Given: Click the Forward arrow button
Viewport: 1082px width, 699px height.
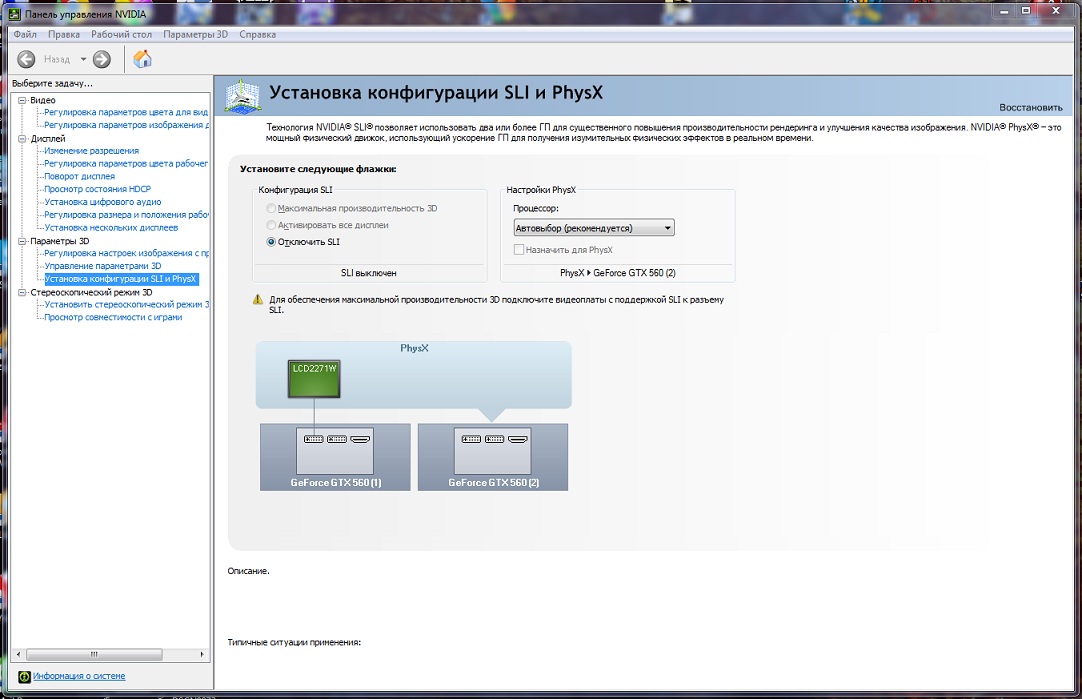Looking at the screenshot, I should point(101,59).
